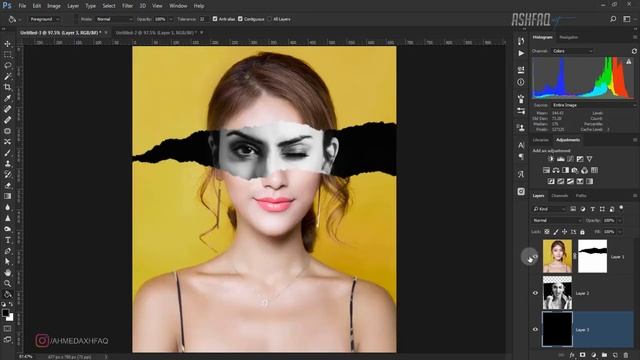Image resolution: width=640 pixels, height=360 pixels.
Task: Open the layer Fill dropdown arrow
Action: click(x=620, y=232)
